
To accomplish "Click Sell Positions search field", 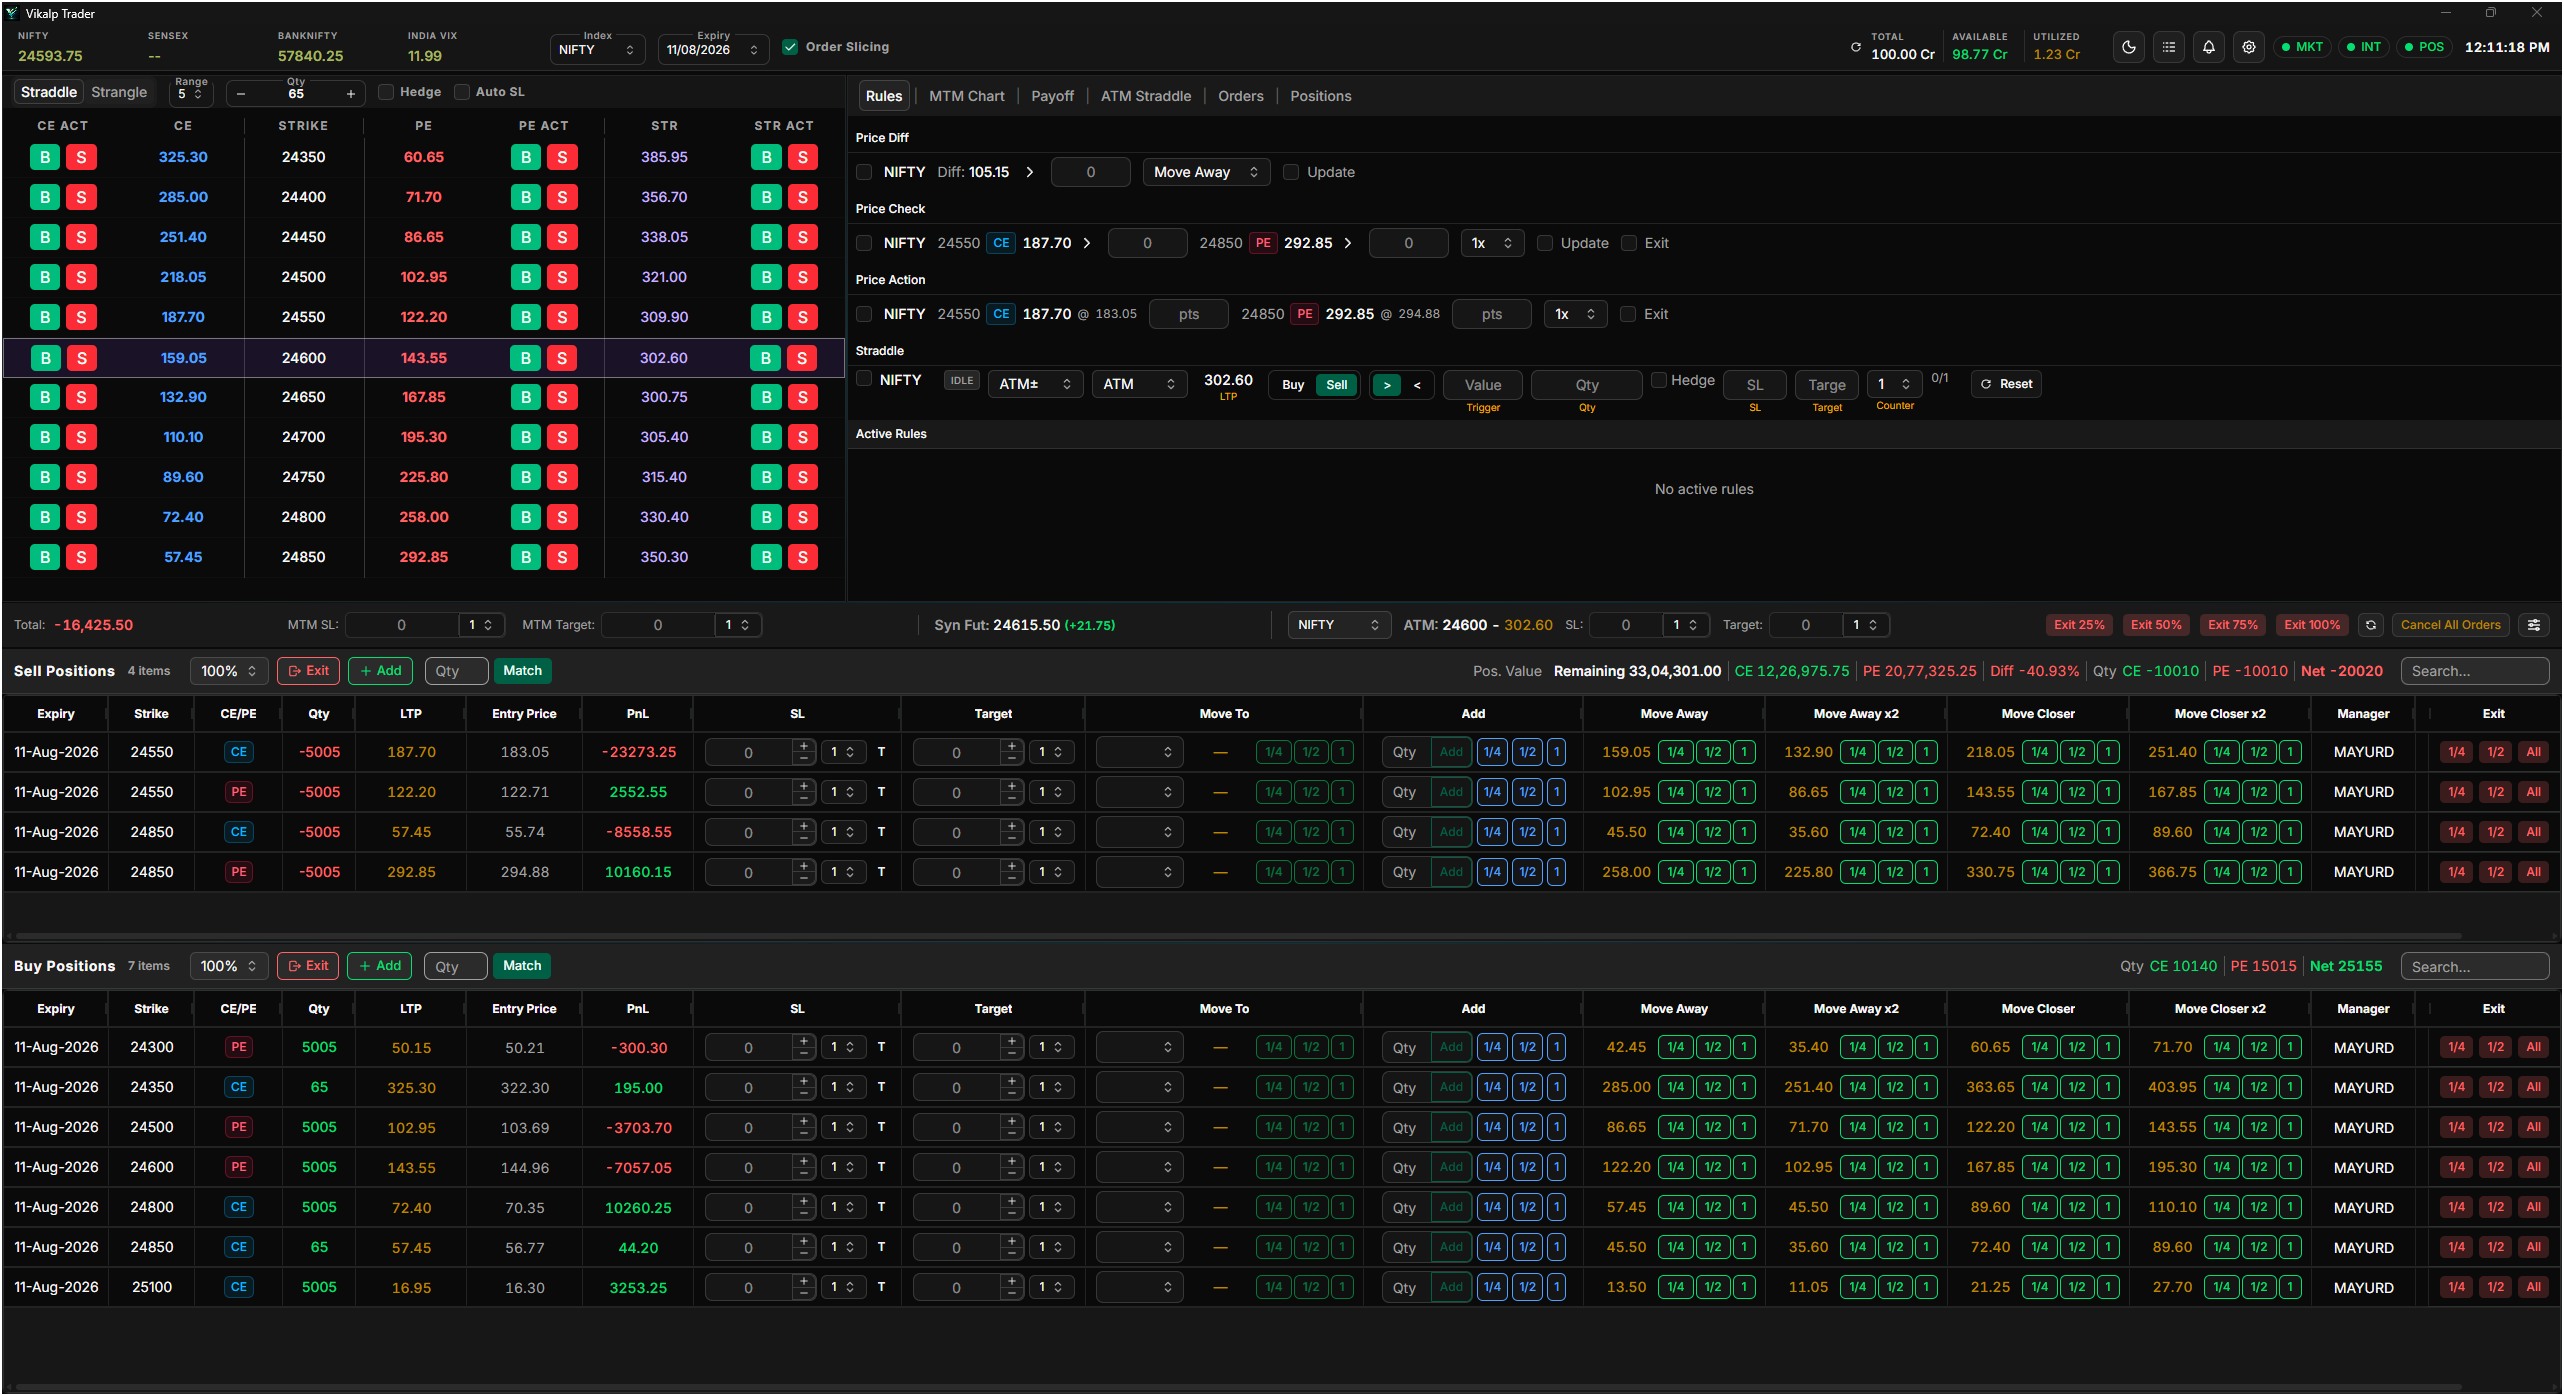I will [2474, 671].
